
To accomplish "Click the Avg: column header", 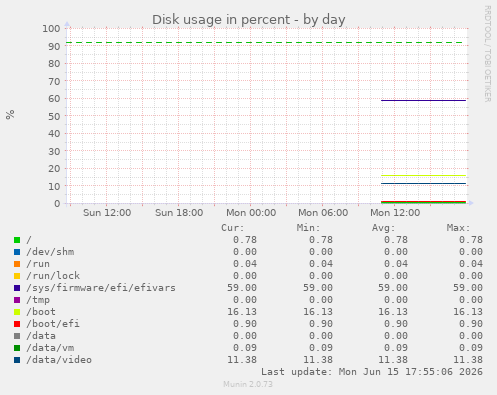I will click(x=383, y=228).
